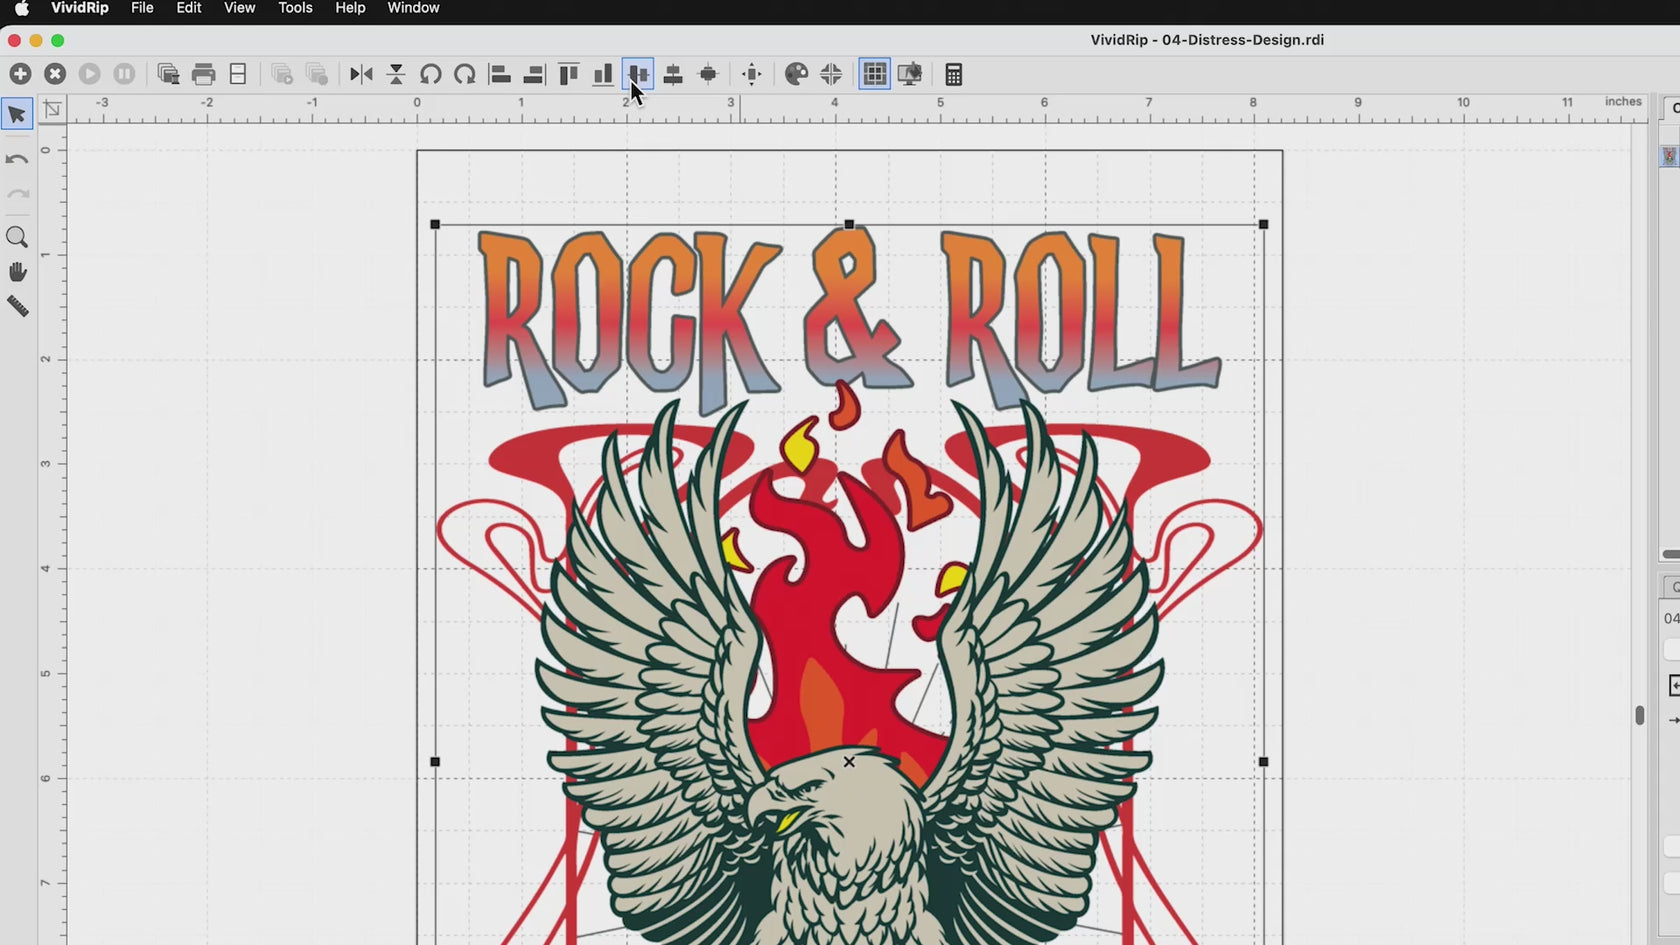Select the Ruler measure tool

coord(17,307)
